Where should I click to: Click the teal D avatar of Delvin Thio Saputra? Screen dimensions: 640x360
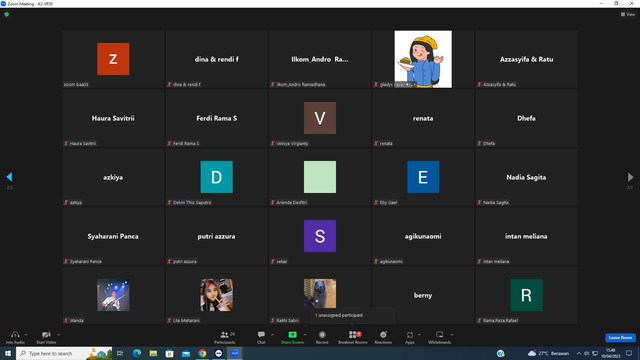click(216, 177)
